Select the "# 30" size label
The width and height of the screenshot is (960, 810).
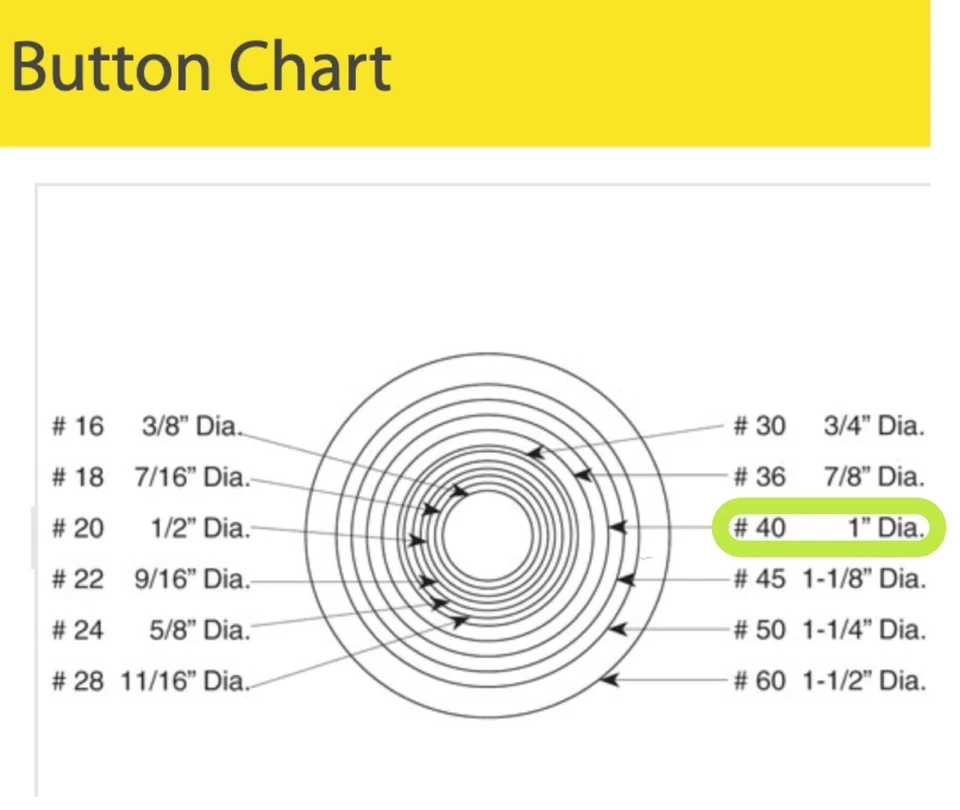(x=759, y=426)
